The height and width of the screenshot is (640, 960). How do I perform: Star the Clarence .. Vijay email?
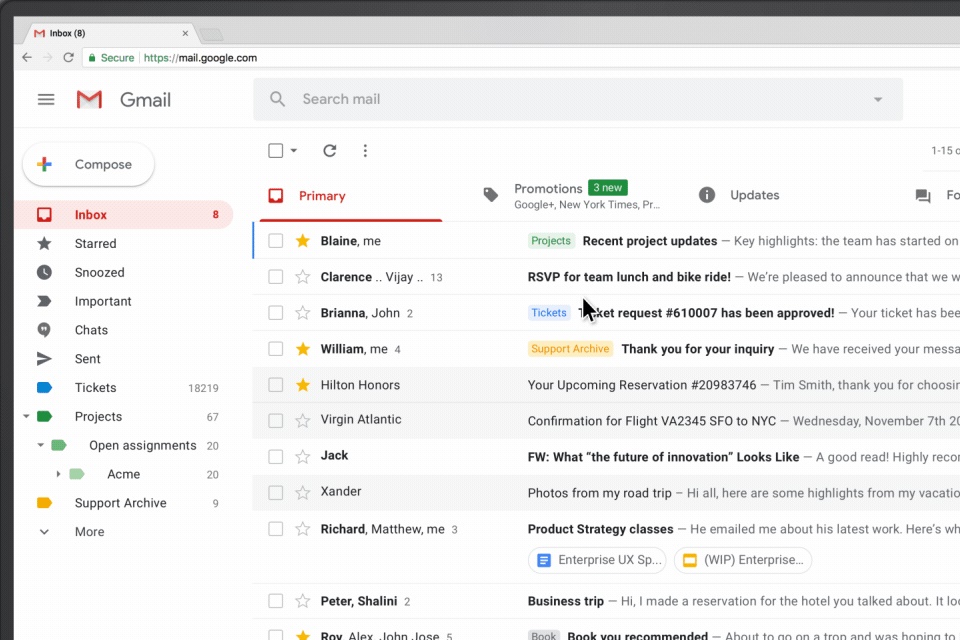pyautogui.click(x=302, y=277)
